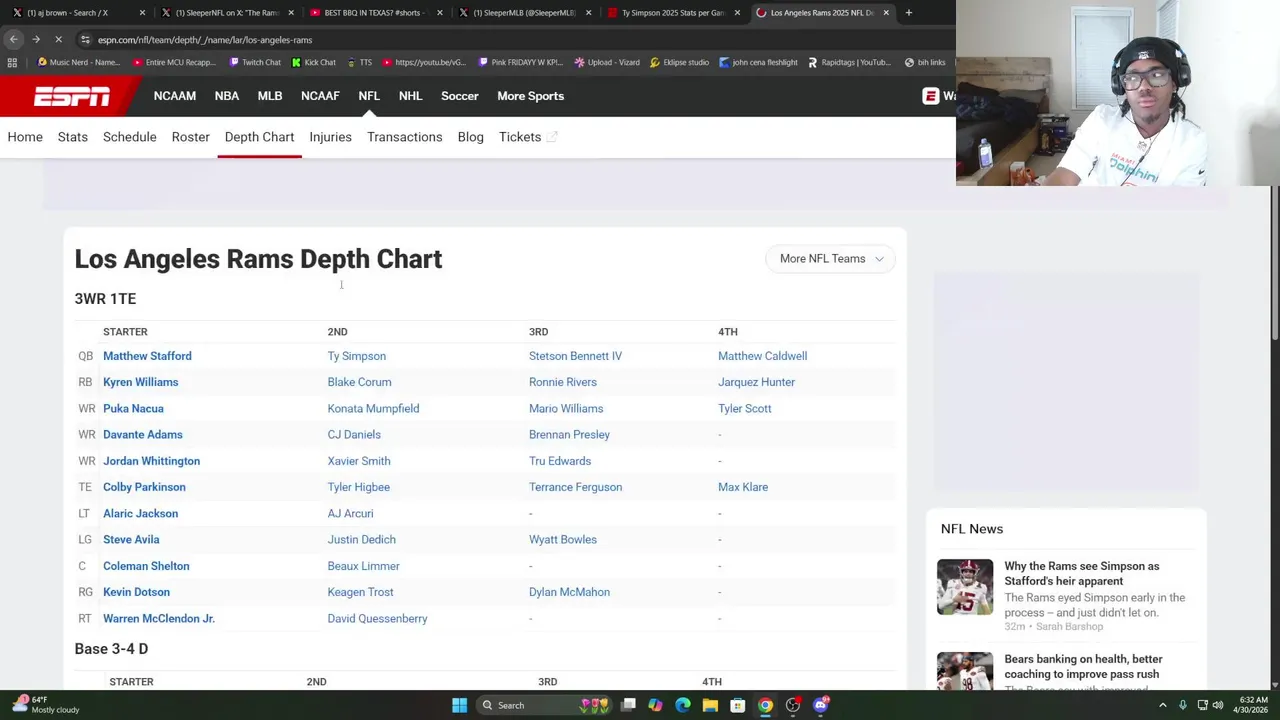Open the Upload - Vizard bookmark
The image size is (1280, 720).
point(607,62)
